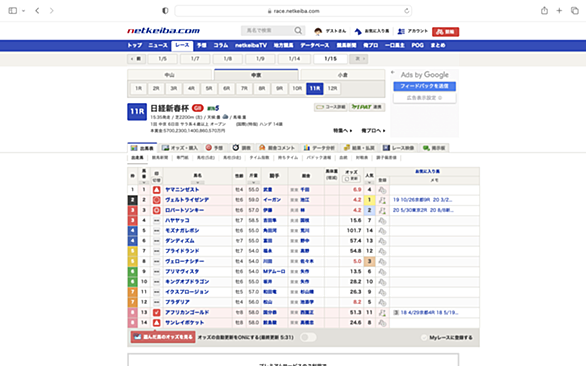Open the course detail button

[331, 107]
